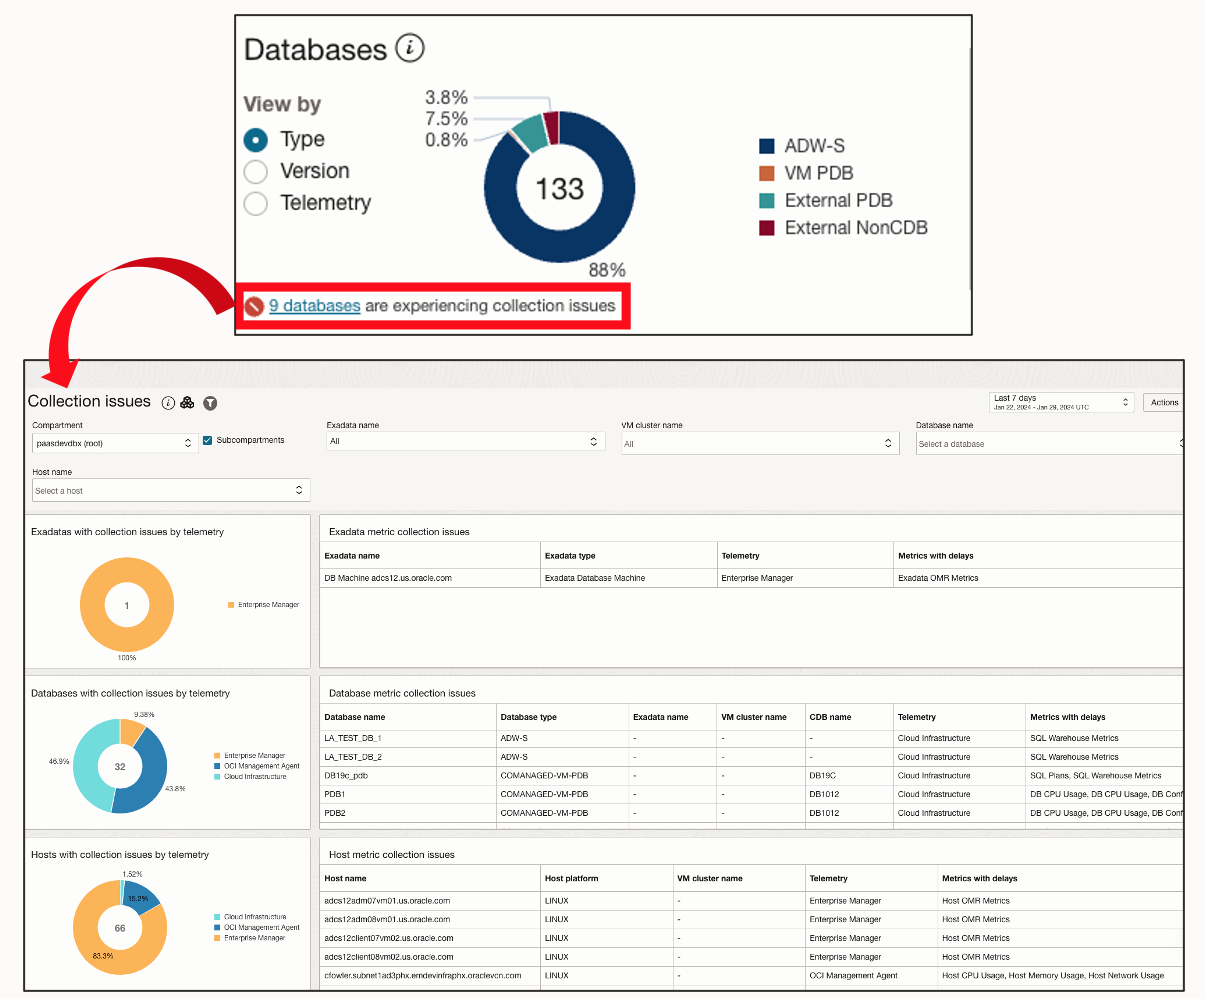Click the External PDB legend marker
This screenshot has width=1205, height=999.
767,201
